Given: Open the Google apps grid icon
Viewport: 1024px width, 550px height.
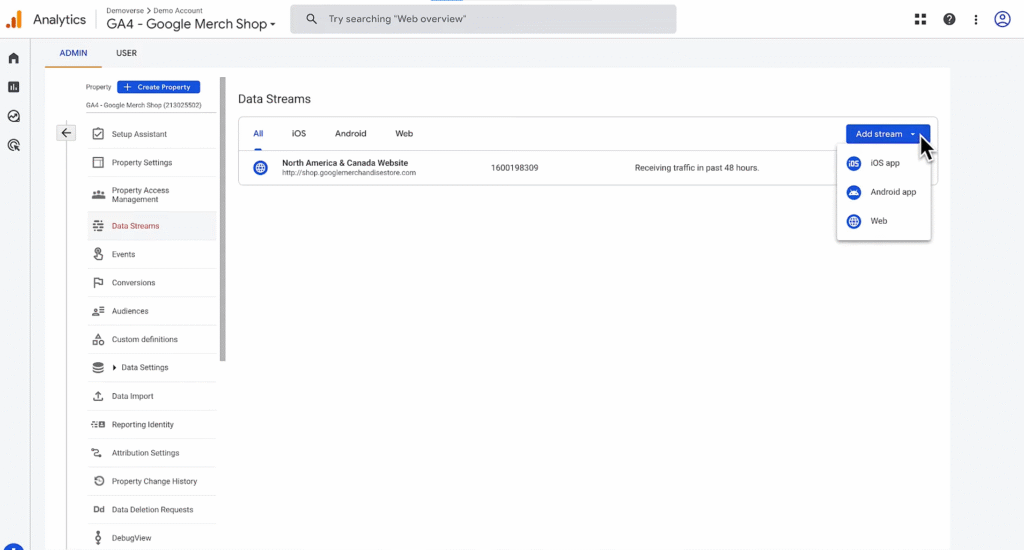Looking at the screenshot, I should point(920,19).
